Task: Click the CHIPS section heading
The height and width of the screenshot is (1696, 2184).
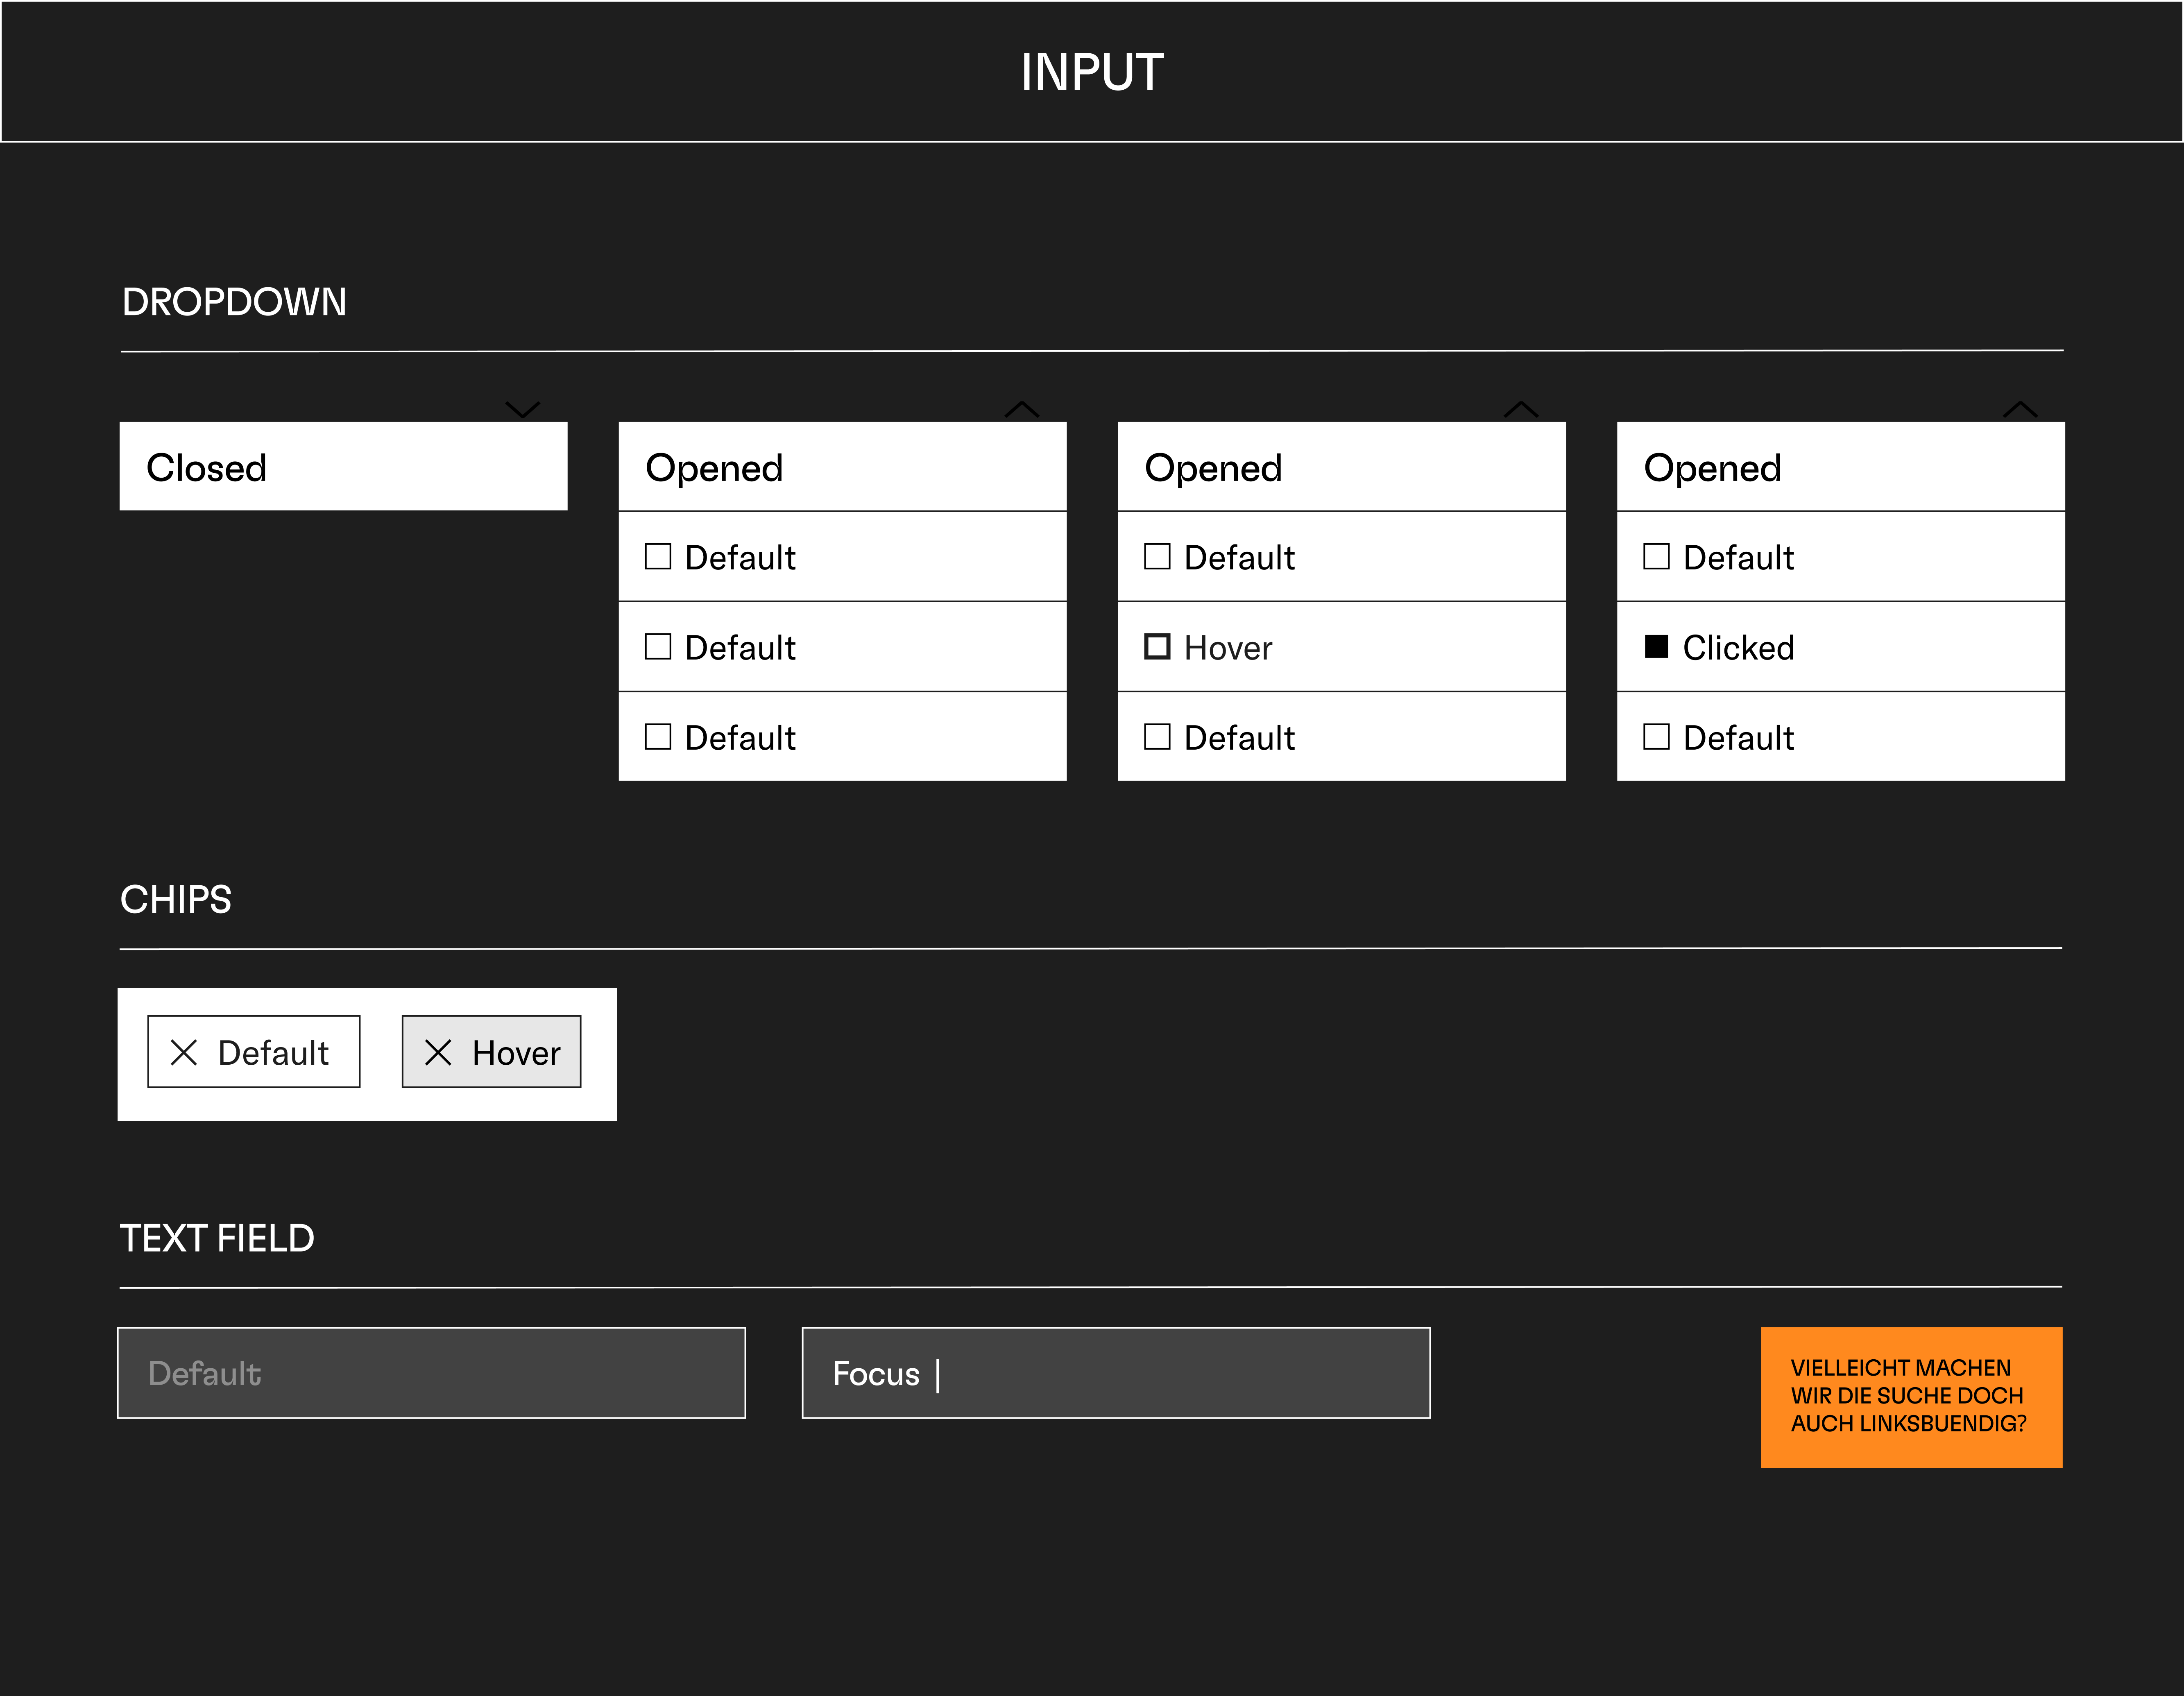Action: [176, 899]
